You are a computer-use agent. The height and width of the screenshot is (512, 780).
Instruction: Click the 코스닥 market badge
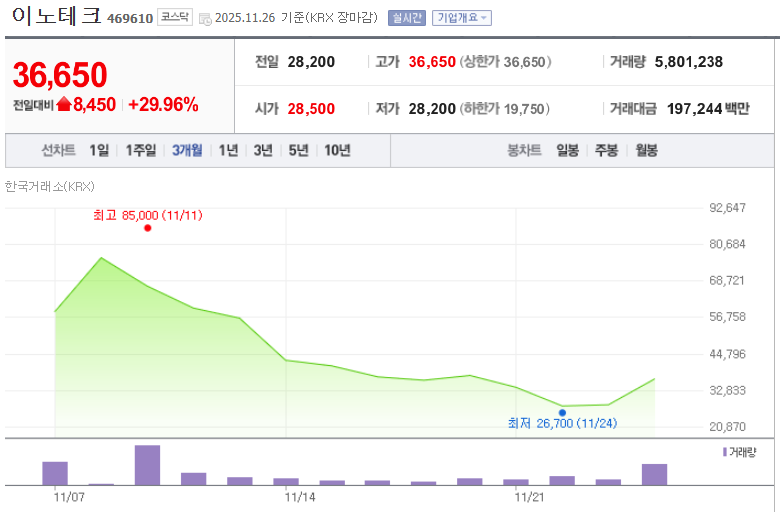175,17
